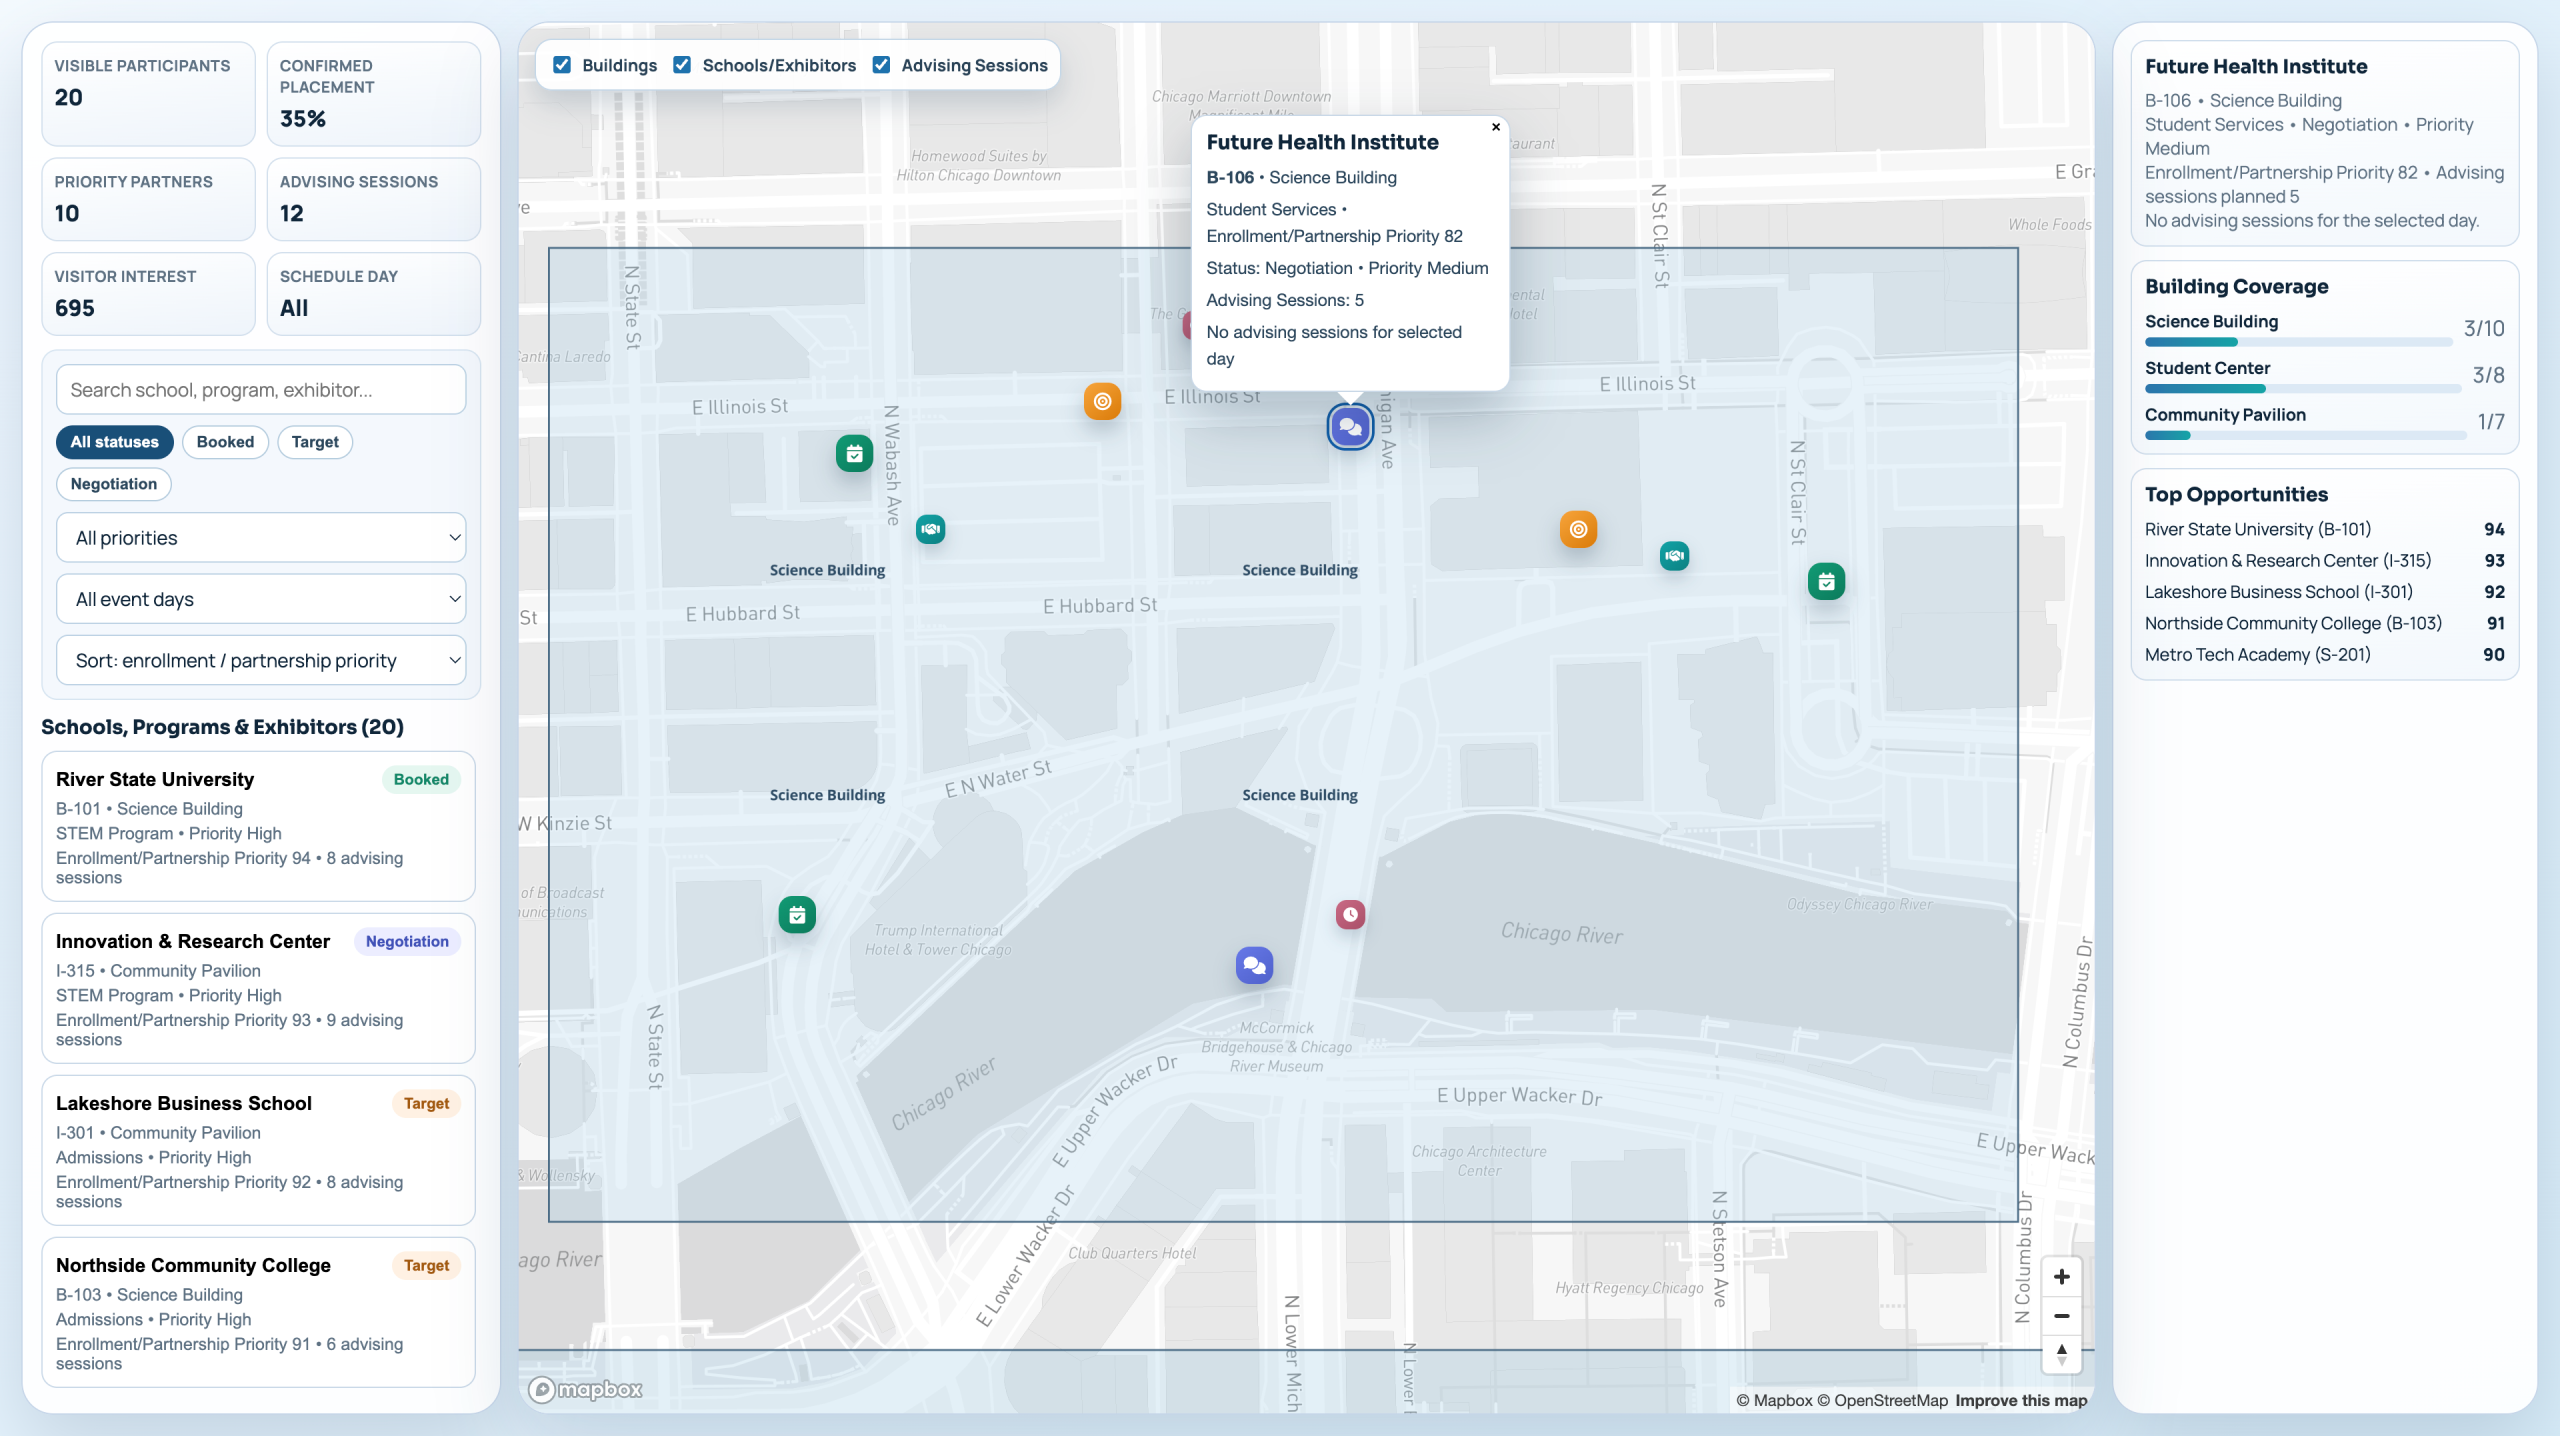Click the orange target marker near E Illinois St
The height and width of the screenshot is (1436, 2560).
point(1102,401)
